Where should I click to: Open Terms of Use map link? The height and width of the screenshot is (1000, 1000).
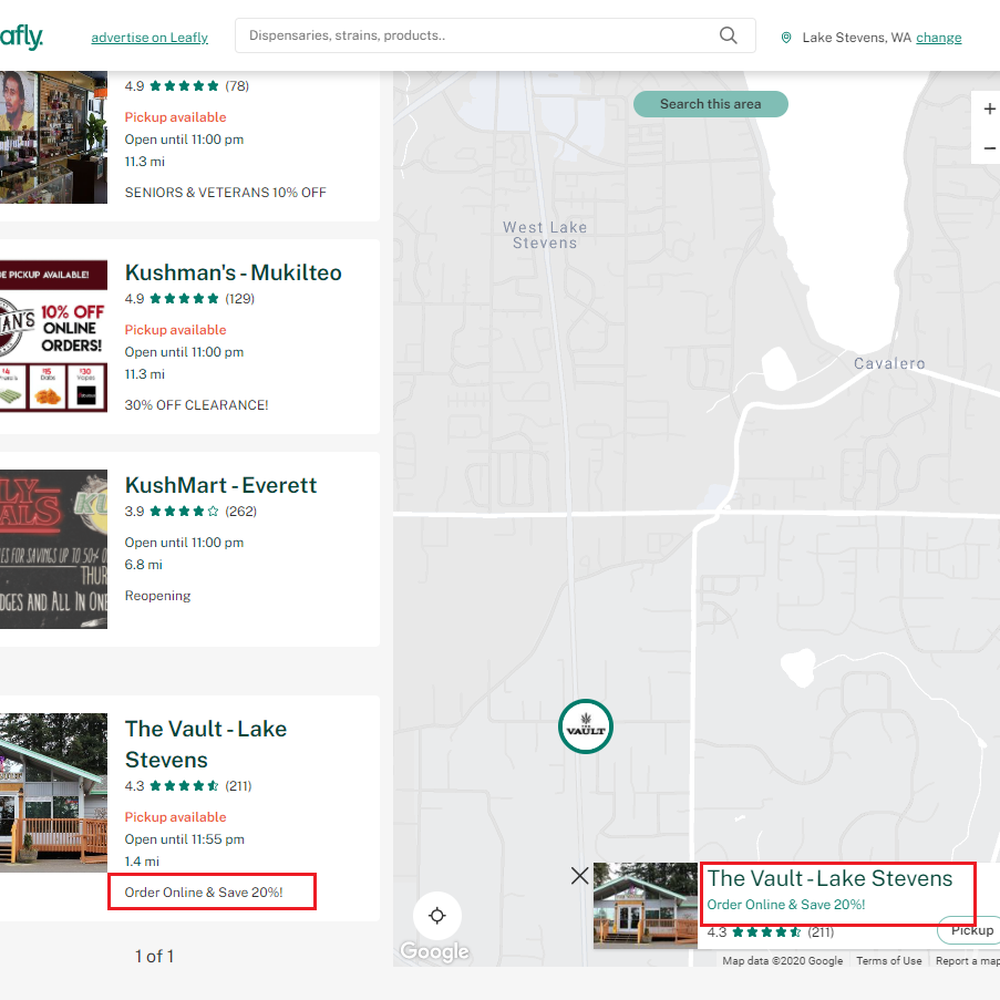[888, 960]
